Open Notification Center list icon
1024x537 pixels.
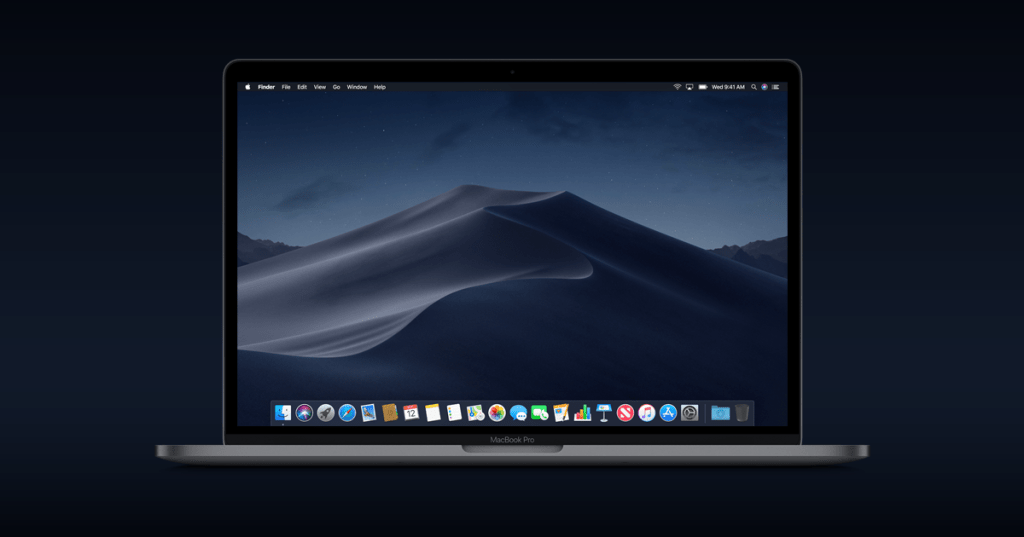click(775, 87)
